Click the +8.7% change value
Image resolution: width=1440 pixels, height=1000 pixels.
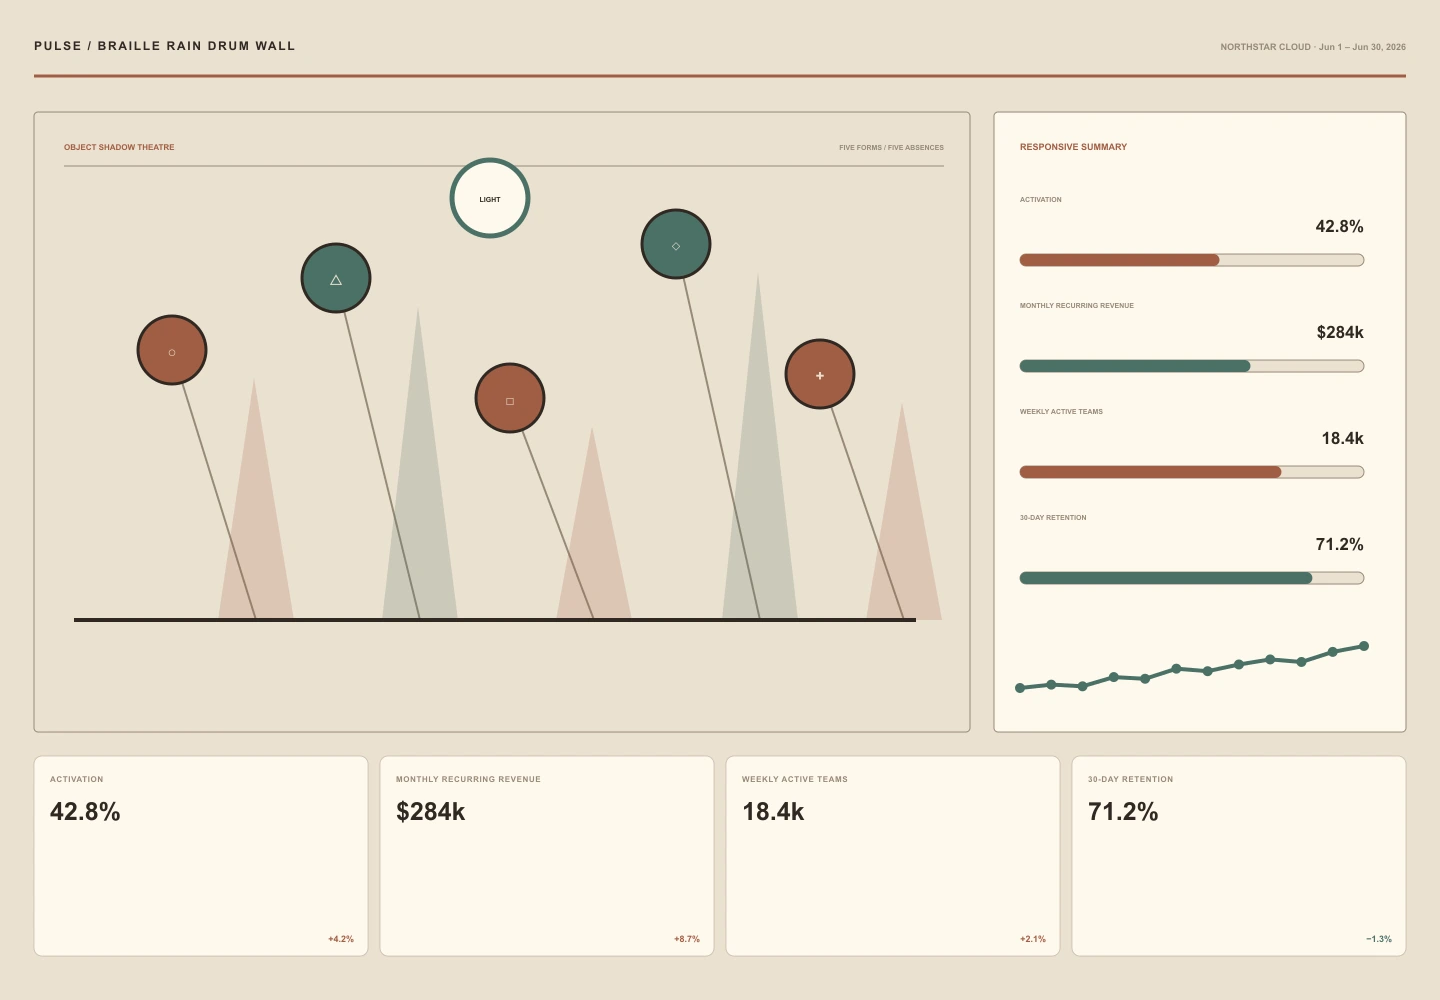(687, 939)
